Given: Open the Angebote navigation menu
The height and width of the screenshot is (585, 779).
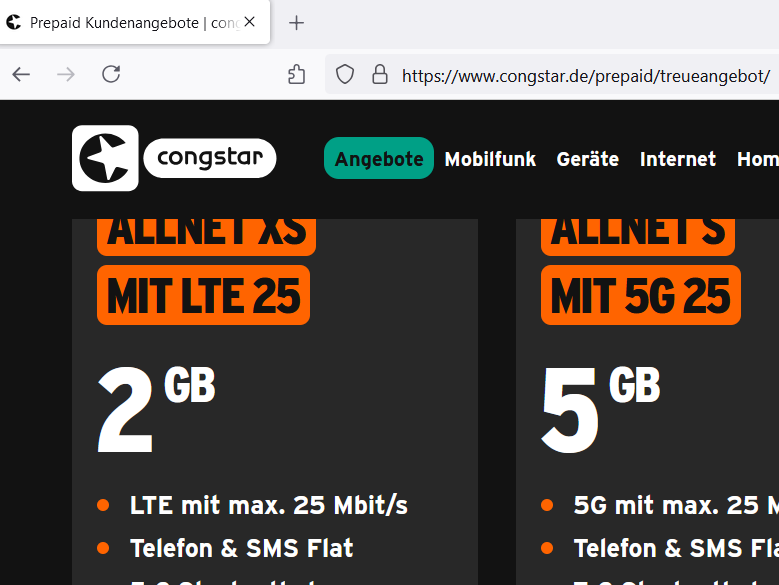Looking at the screenshot, I should click(x=379, y=159).
